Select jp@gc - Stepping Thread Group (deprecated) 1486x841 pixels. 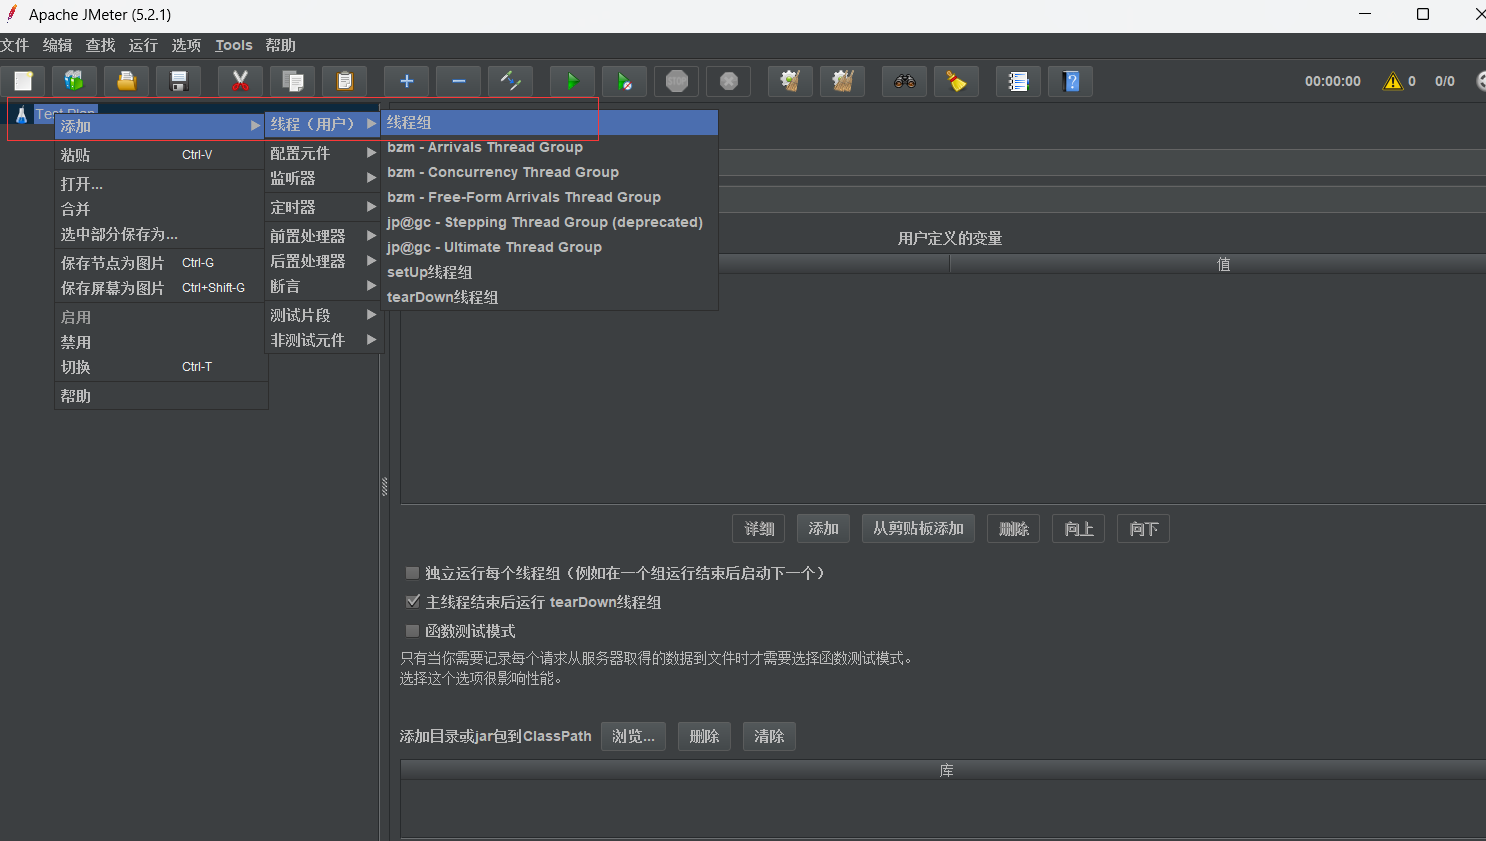(x=550, y=222)
